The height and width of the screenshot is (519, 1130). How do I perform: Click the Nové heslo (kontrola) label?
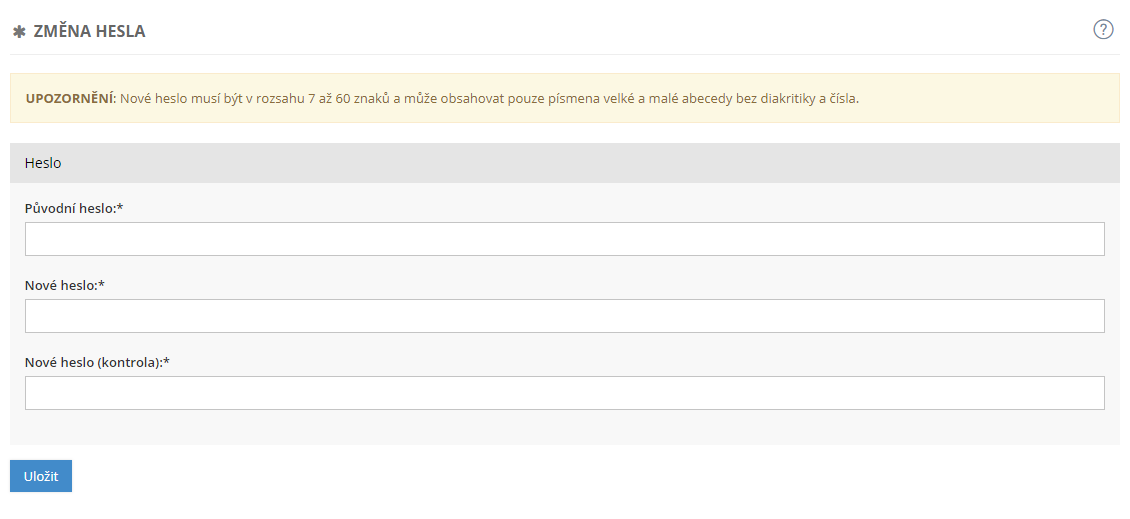coord(93,362)
